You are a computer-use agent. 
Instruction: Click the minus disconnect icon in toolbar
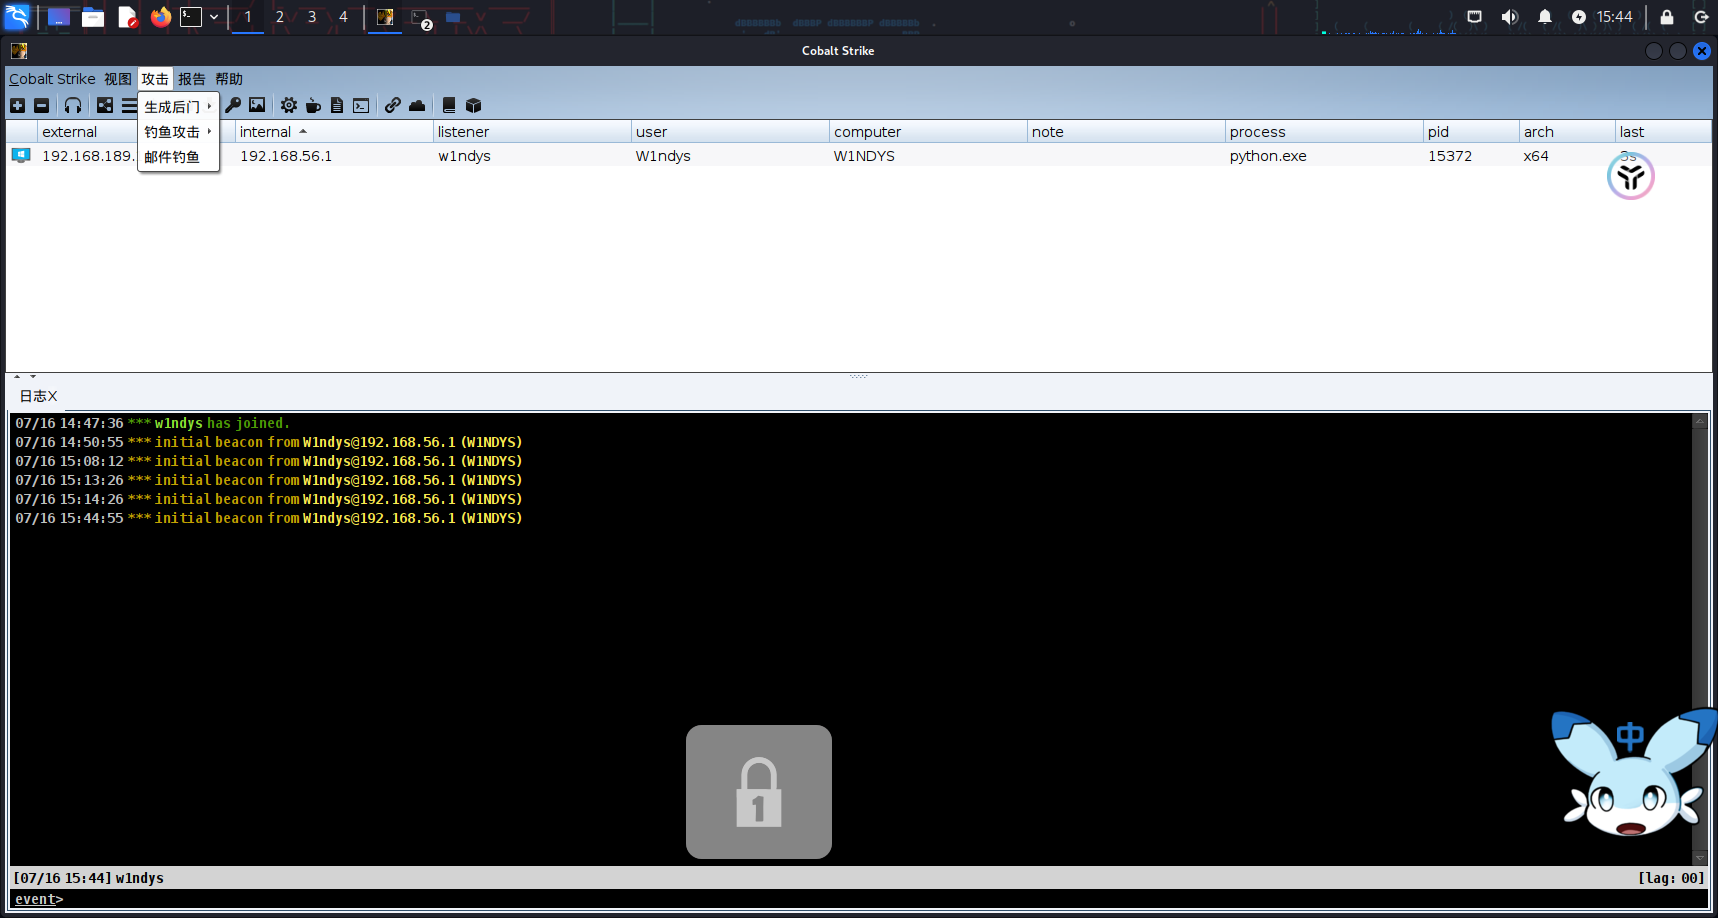41,106
